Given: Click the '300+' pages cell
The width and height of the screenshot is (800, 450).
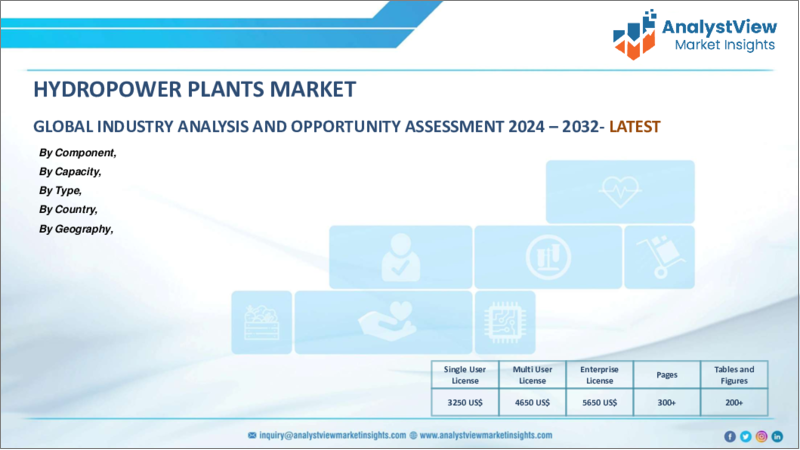Looking at the screenshot, I should pyautogui.click(x=667, y=403).
